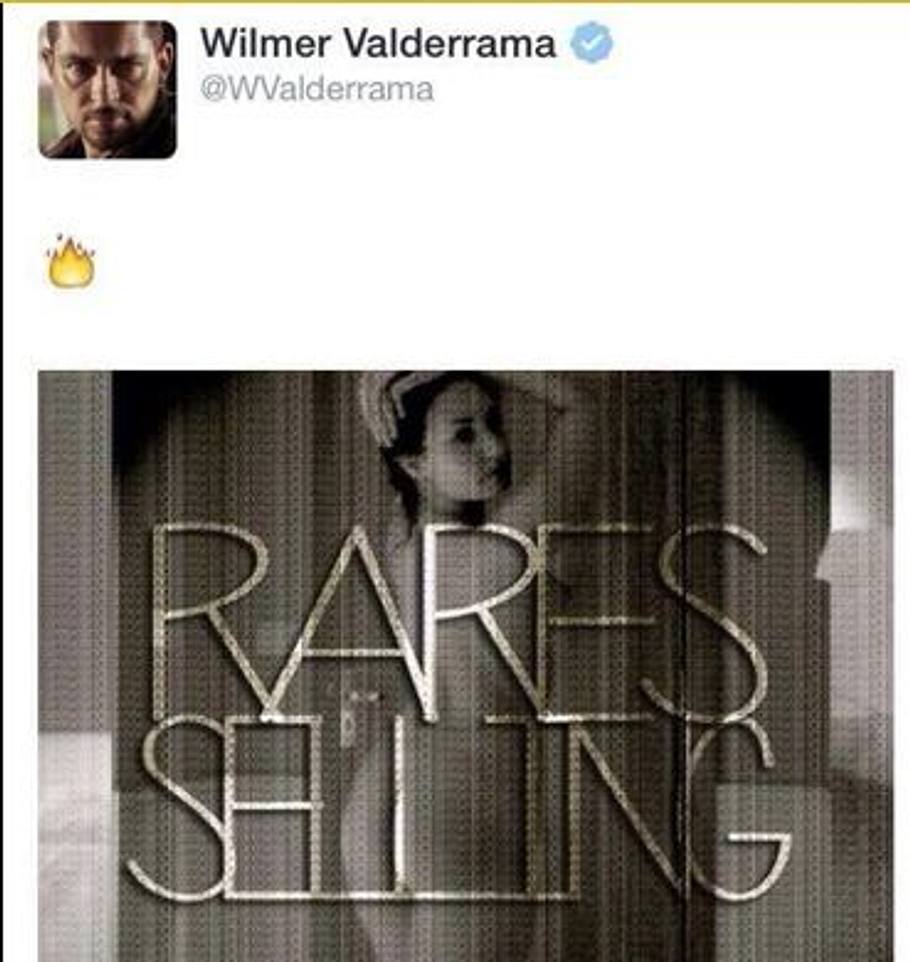Click the fire emoji in the tweet
This screenshot has width=910, height=962.
71,261
